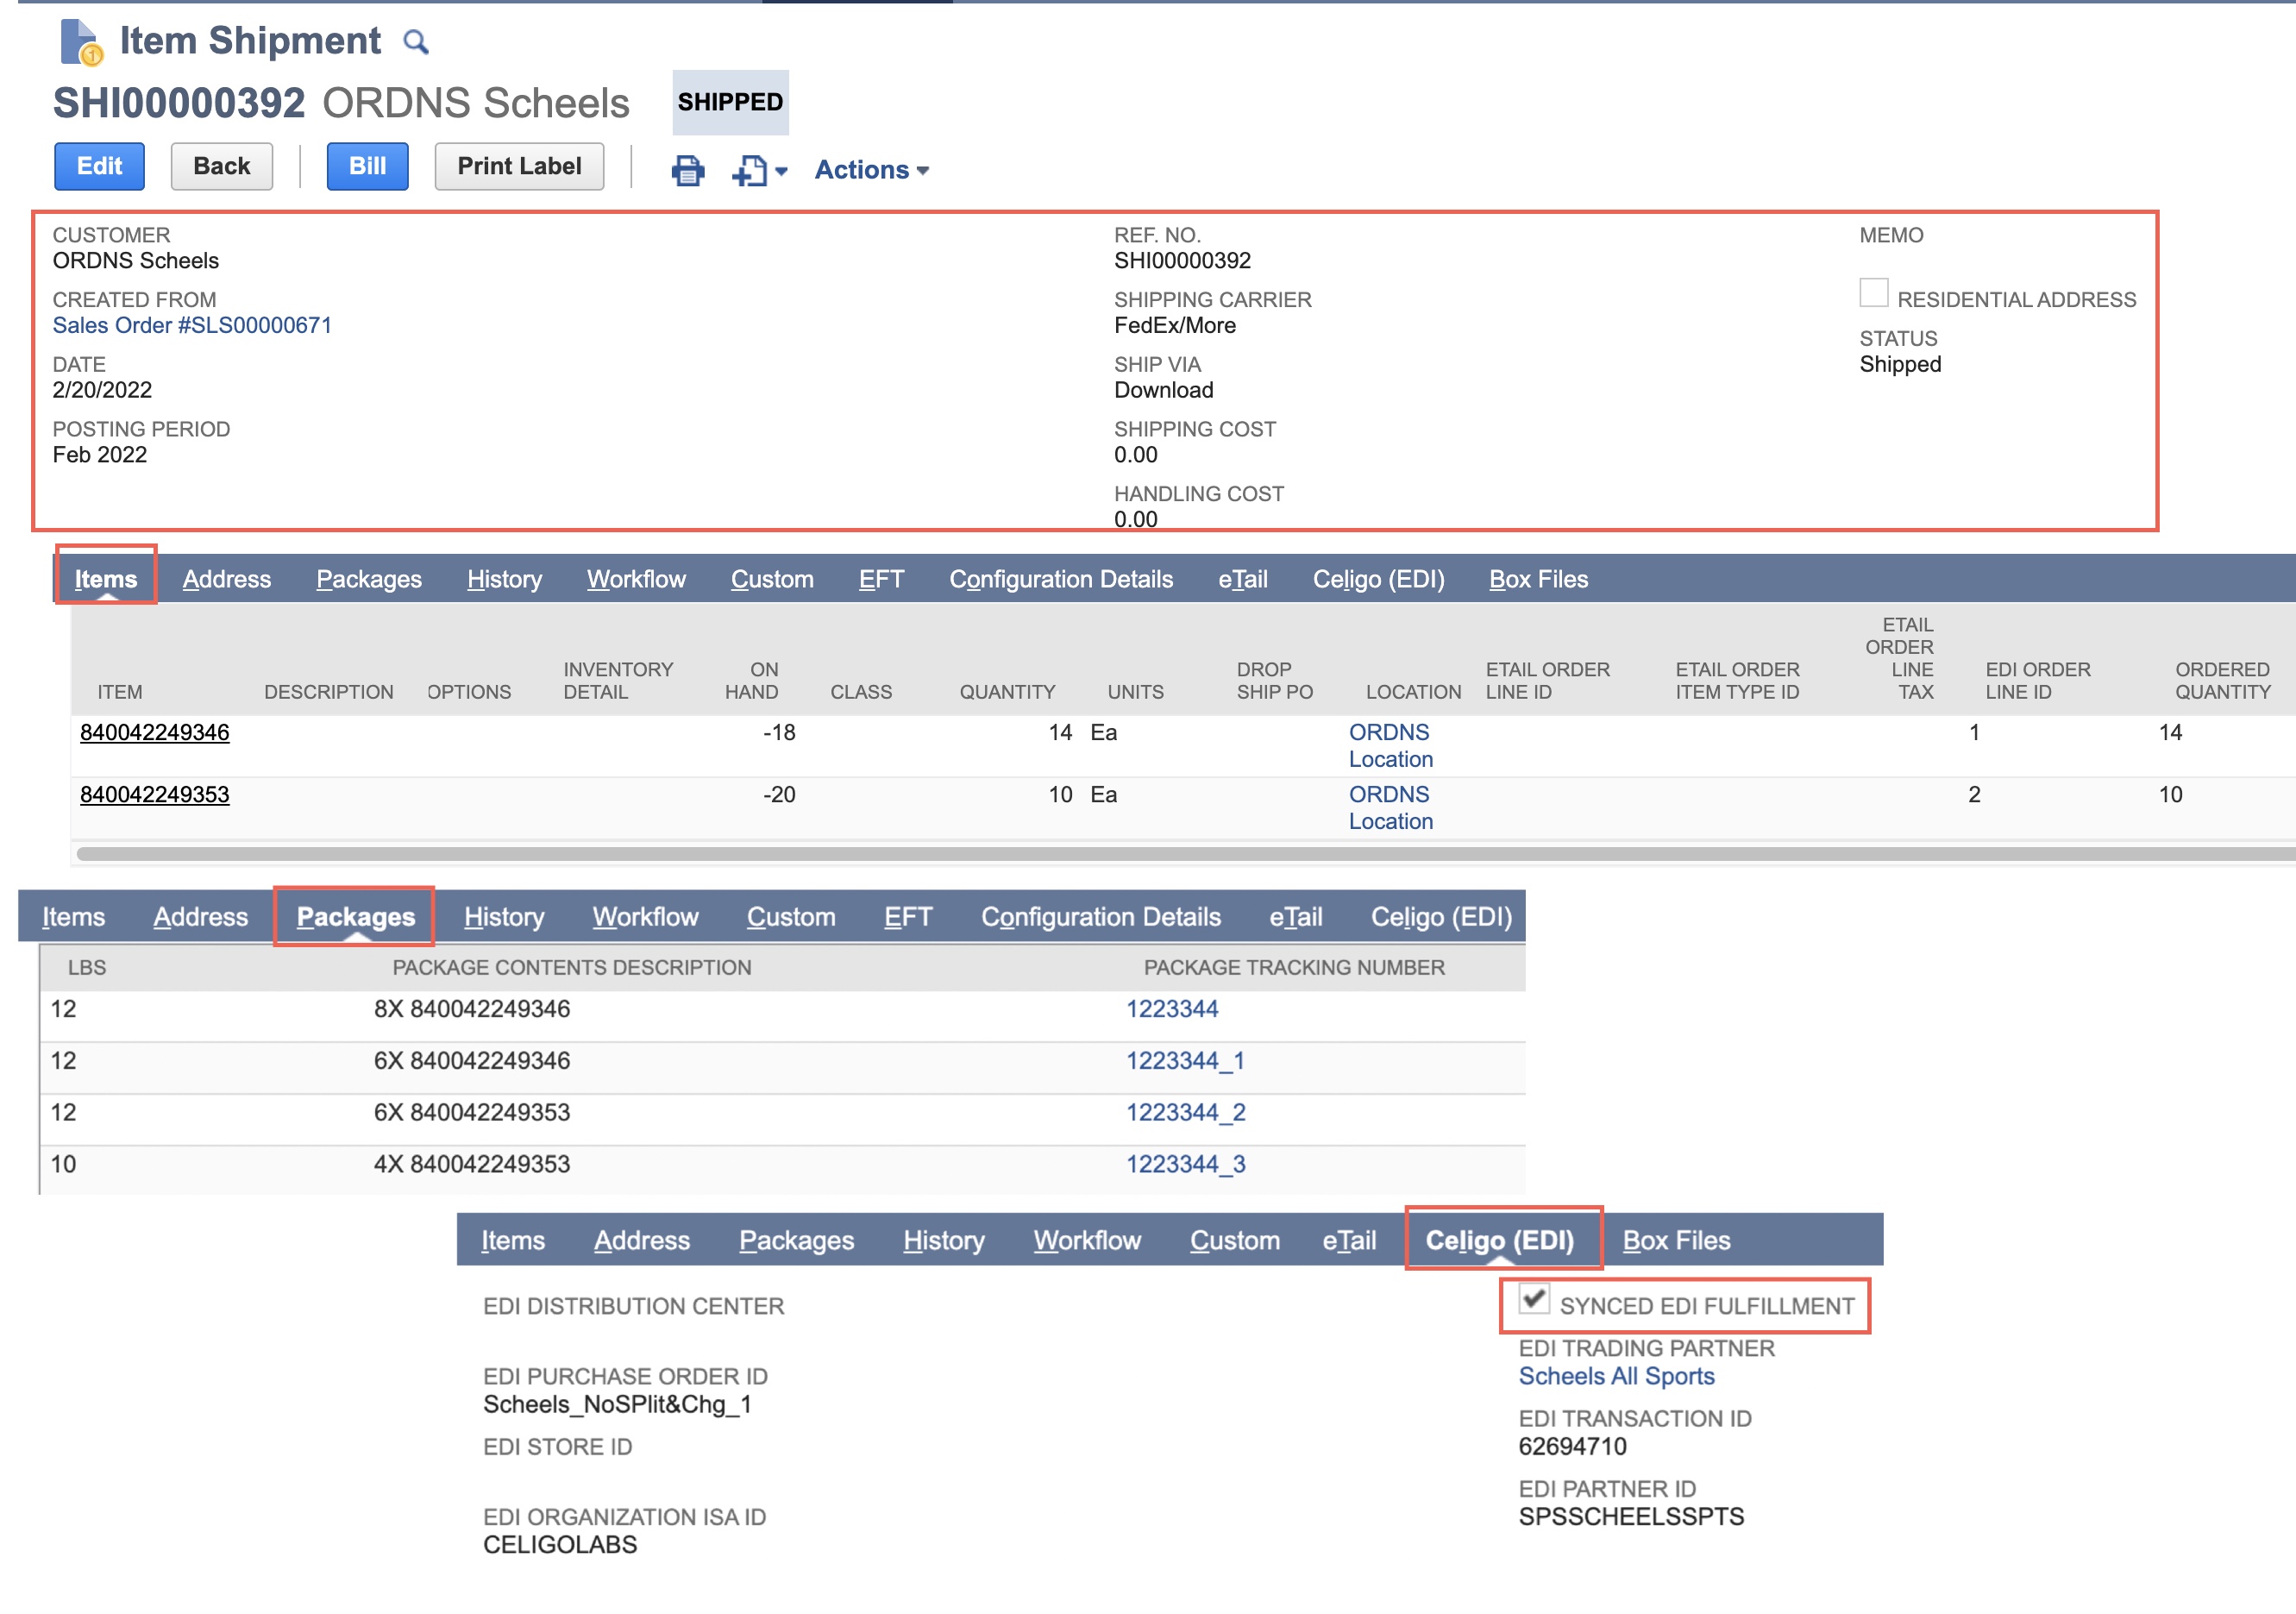Open Custom tab in first tab bar
Viewport: 2296px width, 1614px height.
tap(772, 579)
